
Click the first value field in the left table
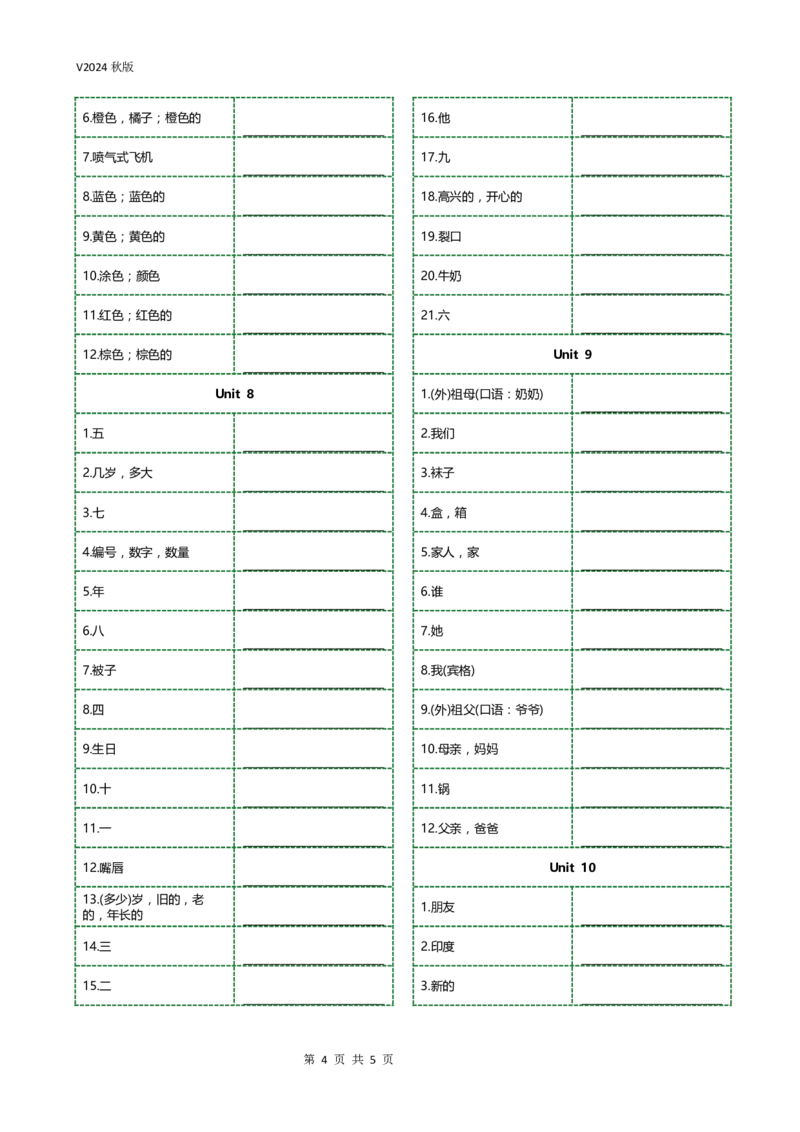312,117
